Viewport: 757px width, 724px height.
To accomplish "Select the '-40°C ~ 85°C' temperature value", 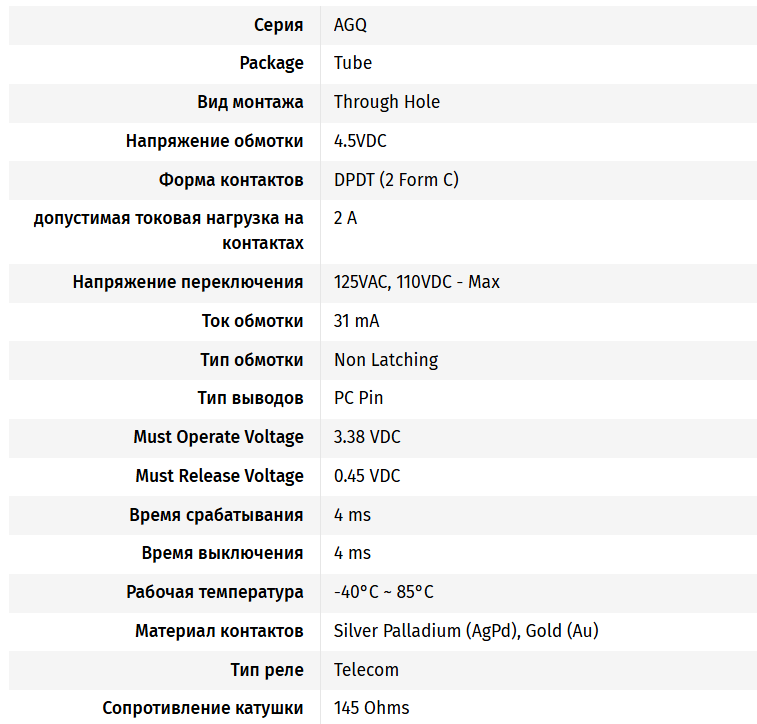I will tap(384, 592).
